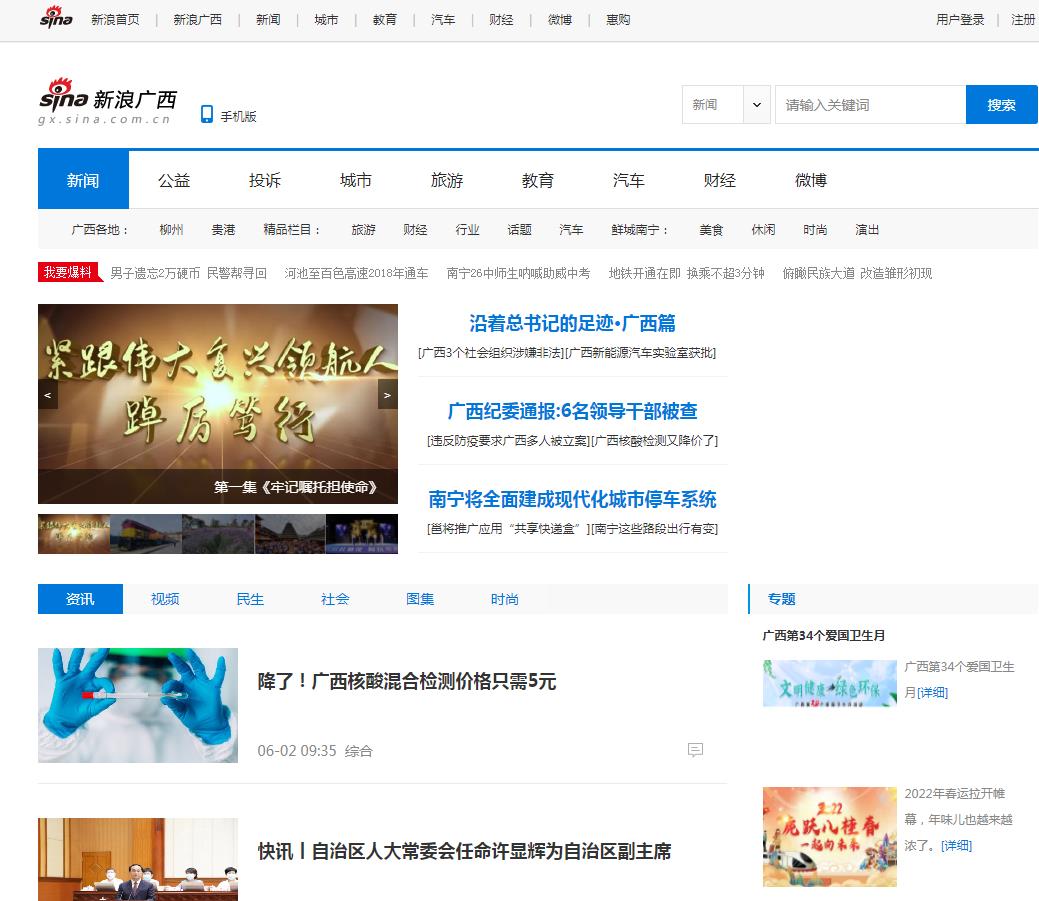1039x901 pixels.
Task: Go to 新浪首页 in top bar
Action: (x=115, y=20)
